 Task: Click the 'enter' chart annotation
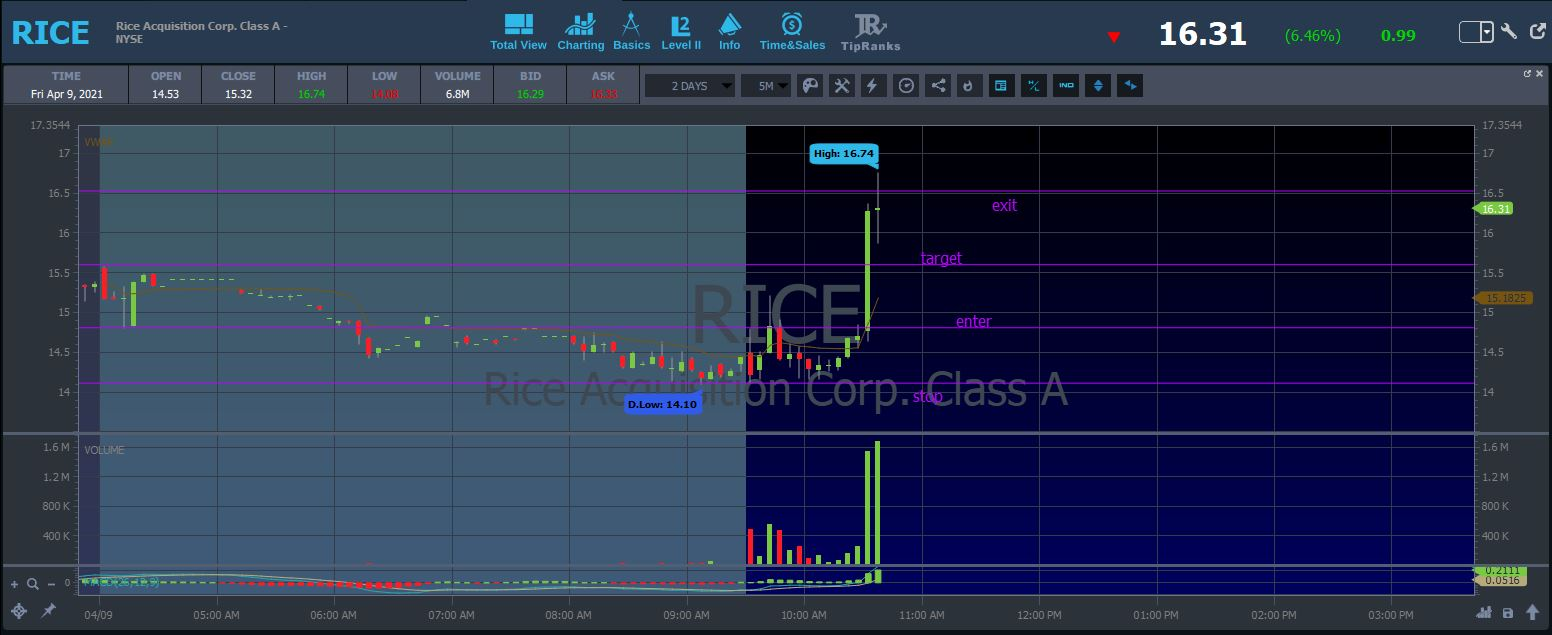point(974,321)
